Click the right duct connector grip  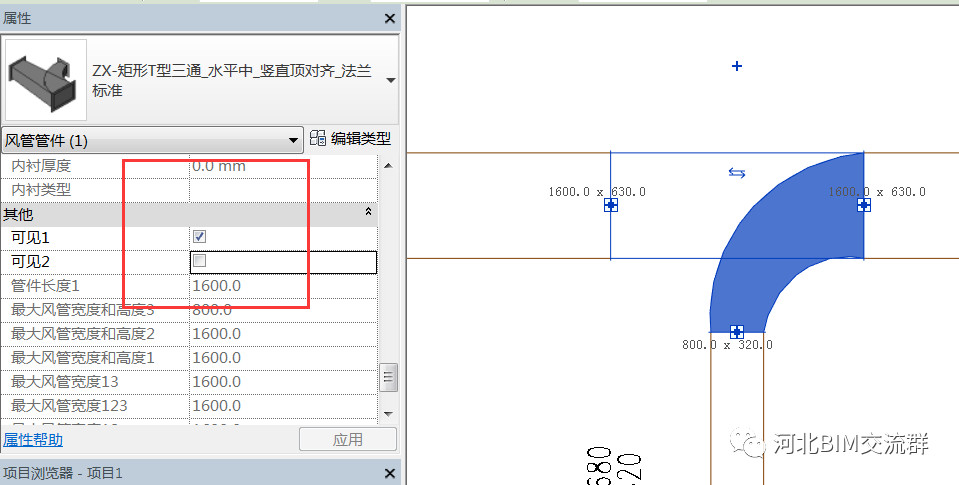point(864,205)
